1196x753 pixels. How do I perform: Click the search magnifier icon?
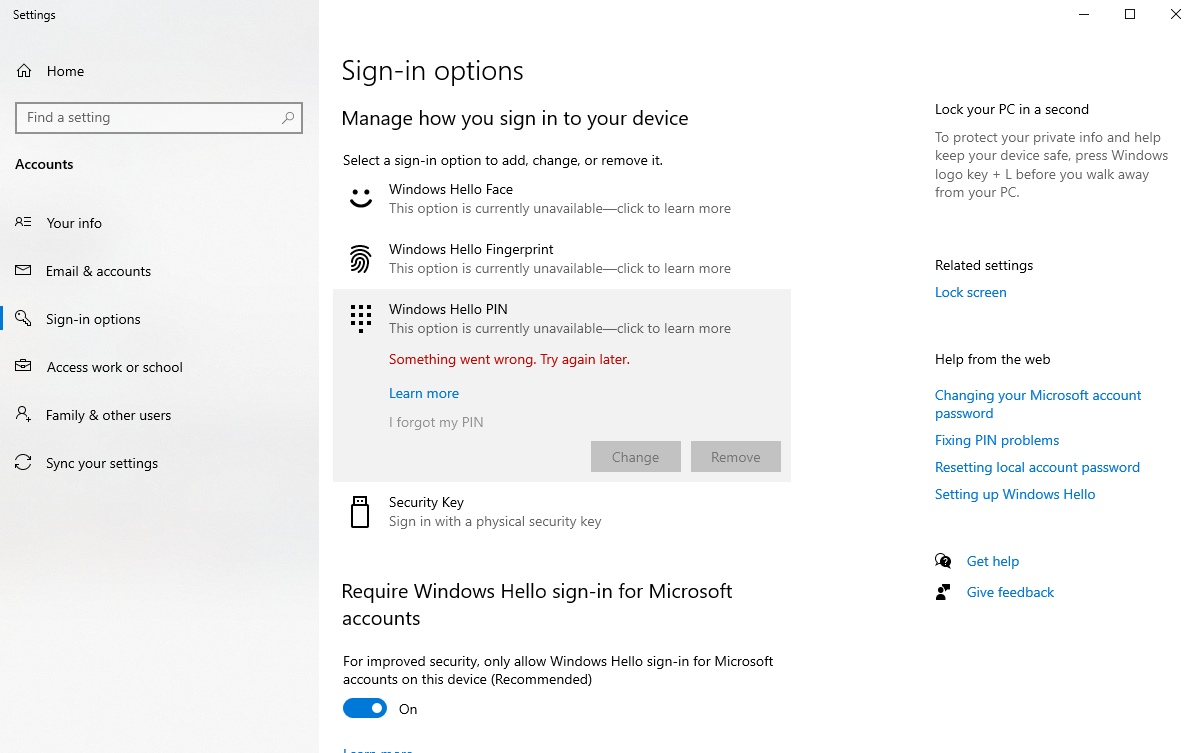point(288,117)
